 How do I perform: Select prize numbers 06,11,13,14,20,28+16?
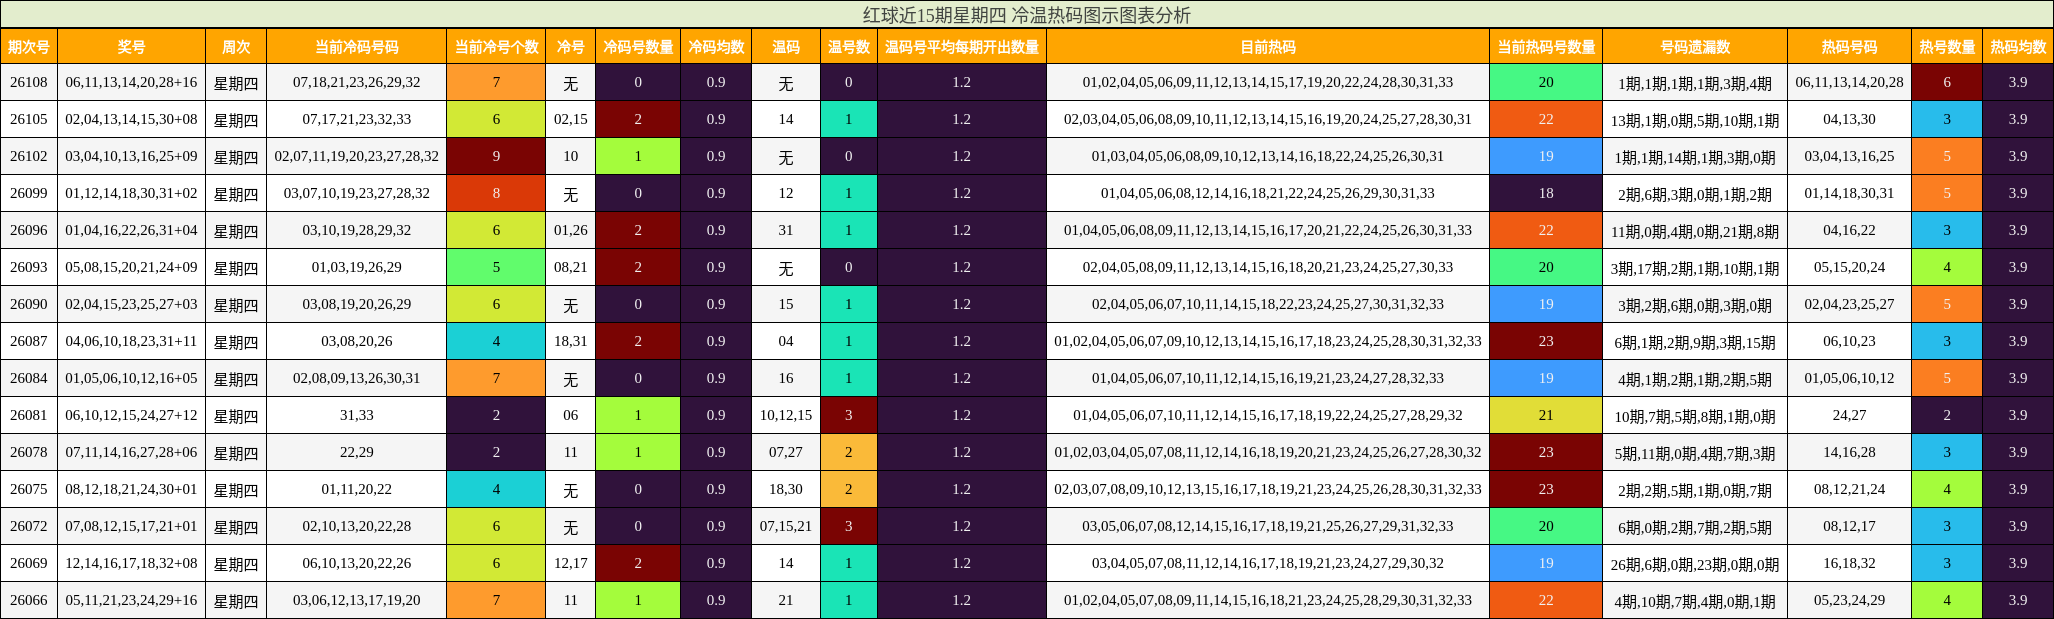[132, 82]
